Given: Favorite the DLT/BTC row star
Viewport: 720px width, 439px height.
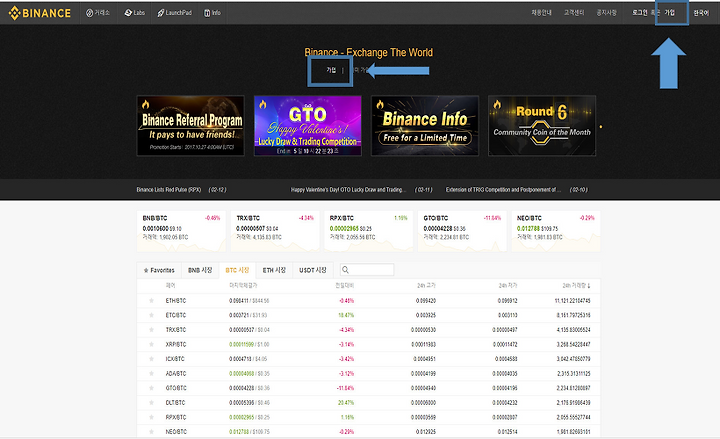Looking at the screenshot, I should click(151, 403).
